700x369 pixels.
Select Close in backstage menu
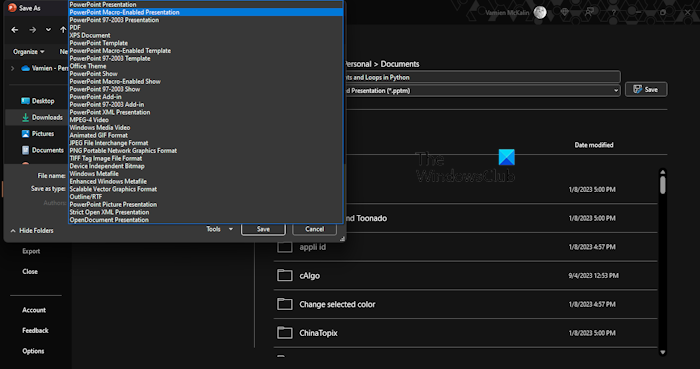click(30, 272)
